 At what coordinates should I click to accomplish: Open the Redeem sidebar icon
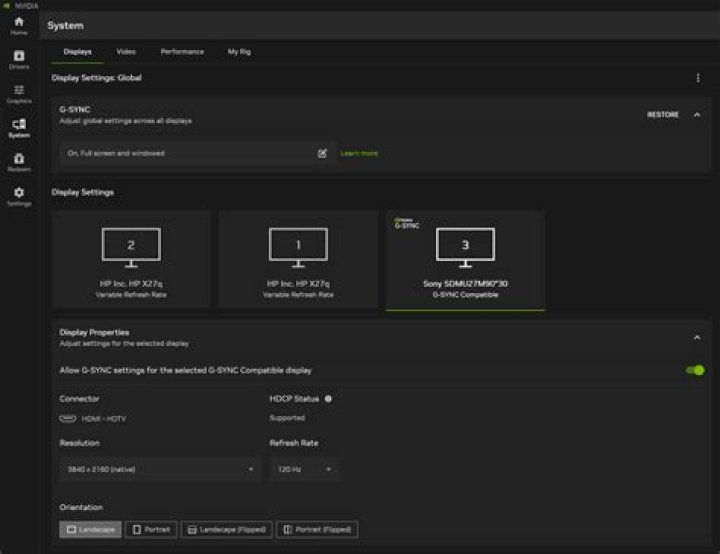point(19,163)
